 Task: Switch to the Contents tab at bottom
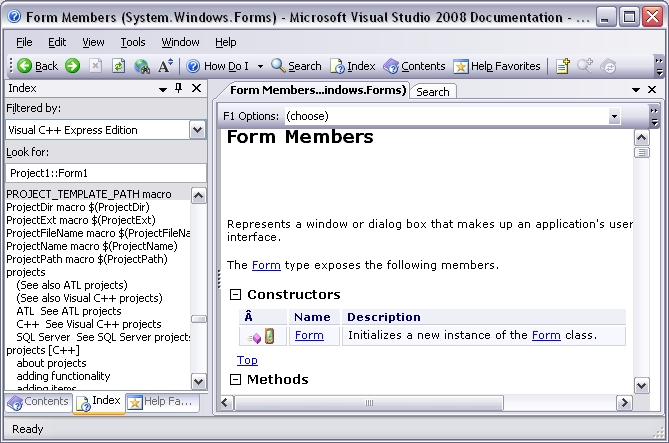point(38,402)
